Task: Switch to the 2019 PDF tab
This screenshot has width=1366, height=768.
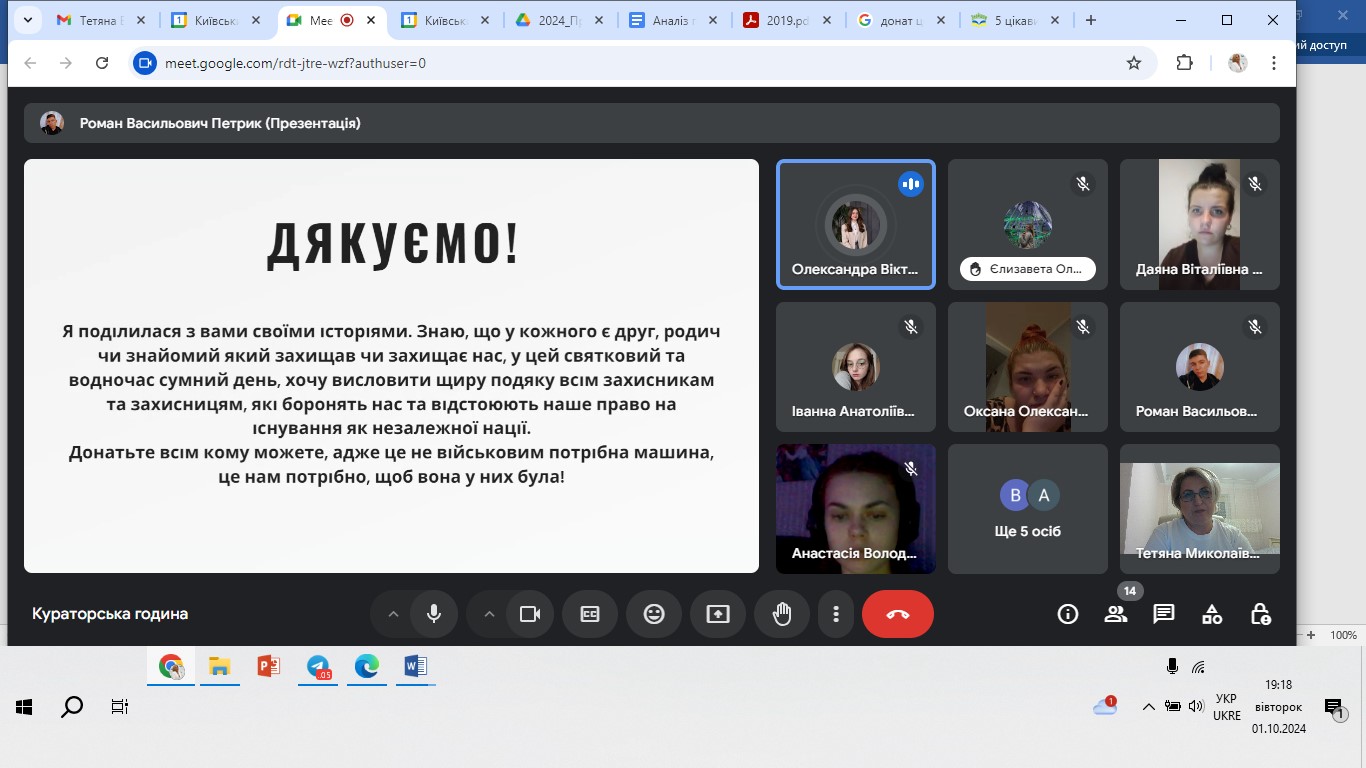Action: (x=786, y=20)
